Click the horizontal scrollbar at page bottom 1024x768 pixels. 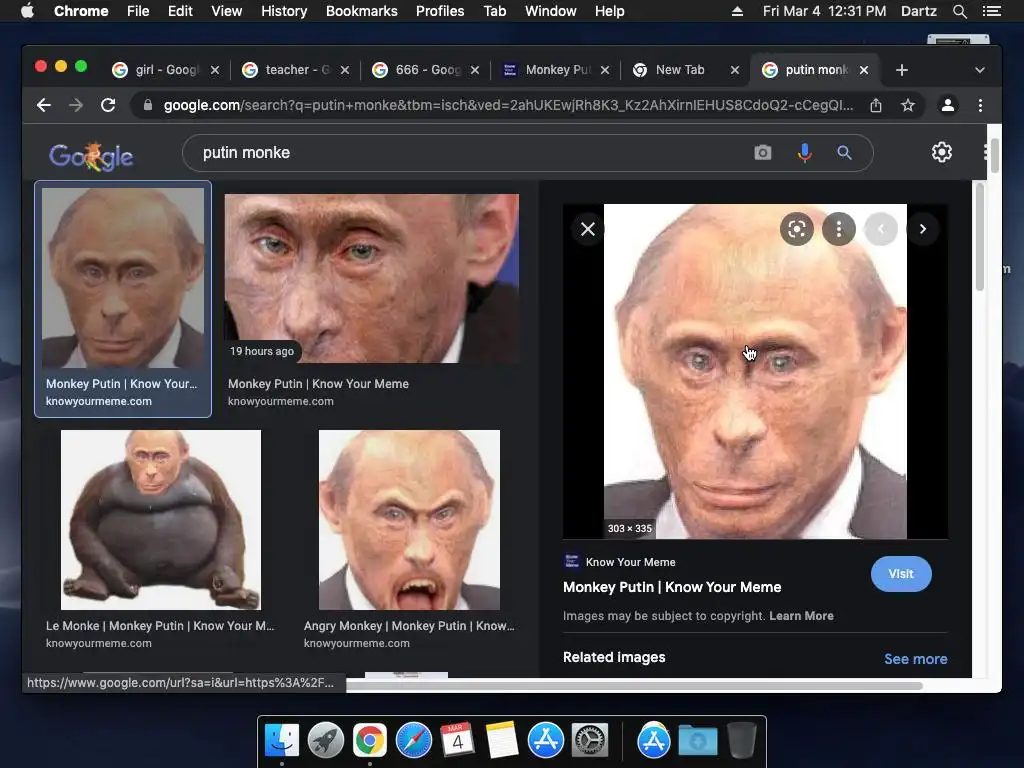point(633,686)
